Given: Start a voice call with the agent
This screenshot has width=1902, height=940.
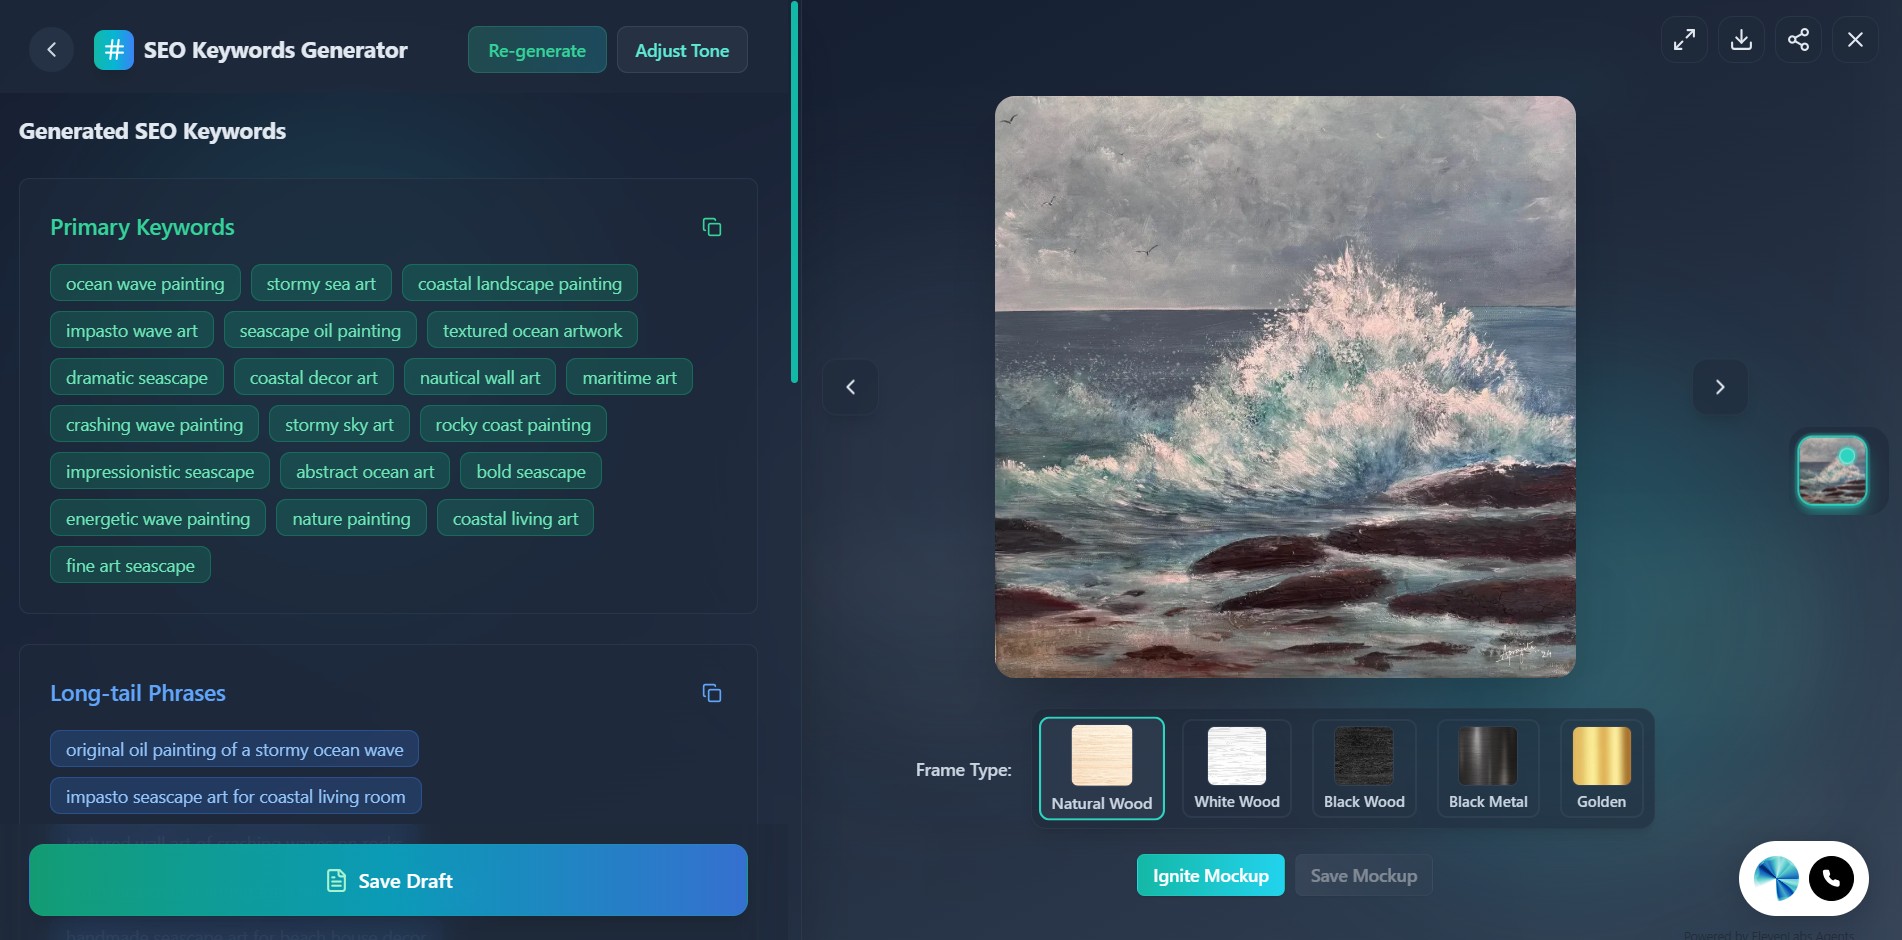Looking at the screenshot, I should pyautogui.click(x=1830, y=879).
